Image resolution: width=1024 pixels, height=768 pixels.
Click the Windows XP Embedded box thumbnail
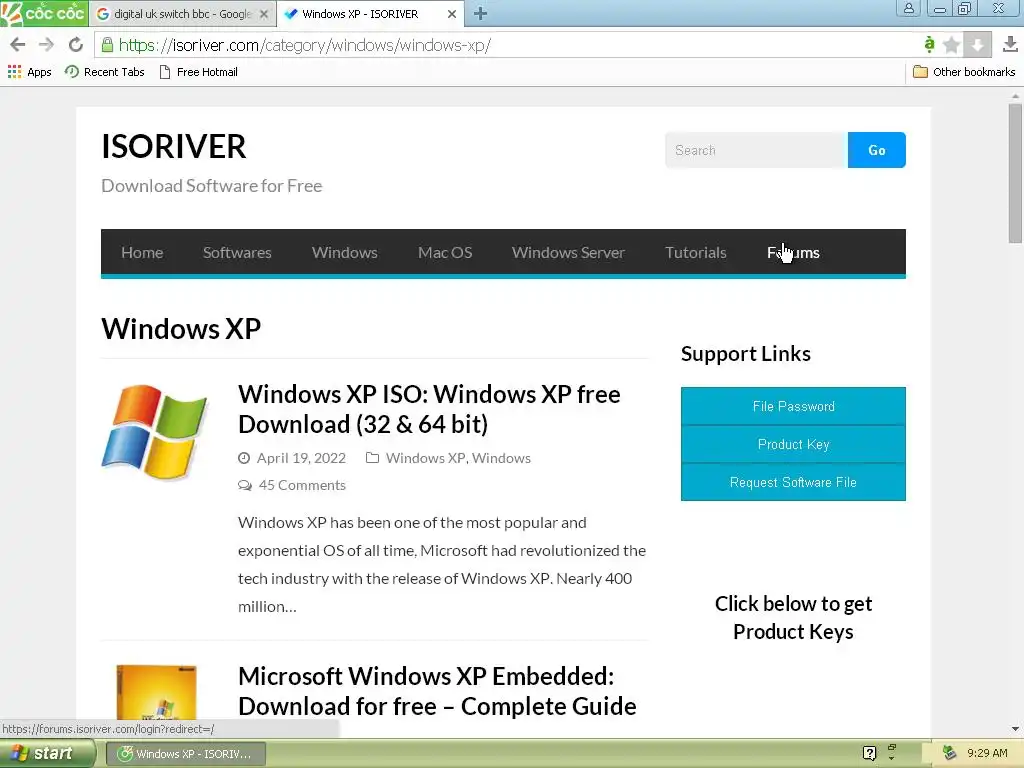coord(156,693)
